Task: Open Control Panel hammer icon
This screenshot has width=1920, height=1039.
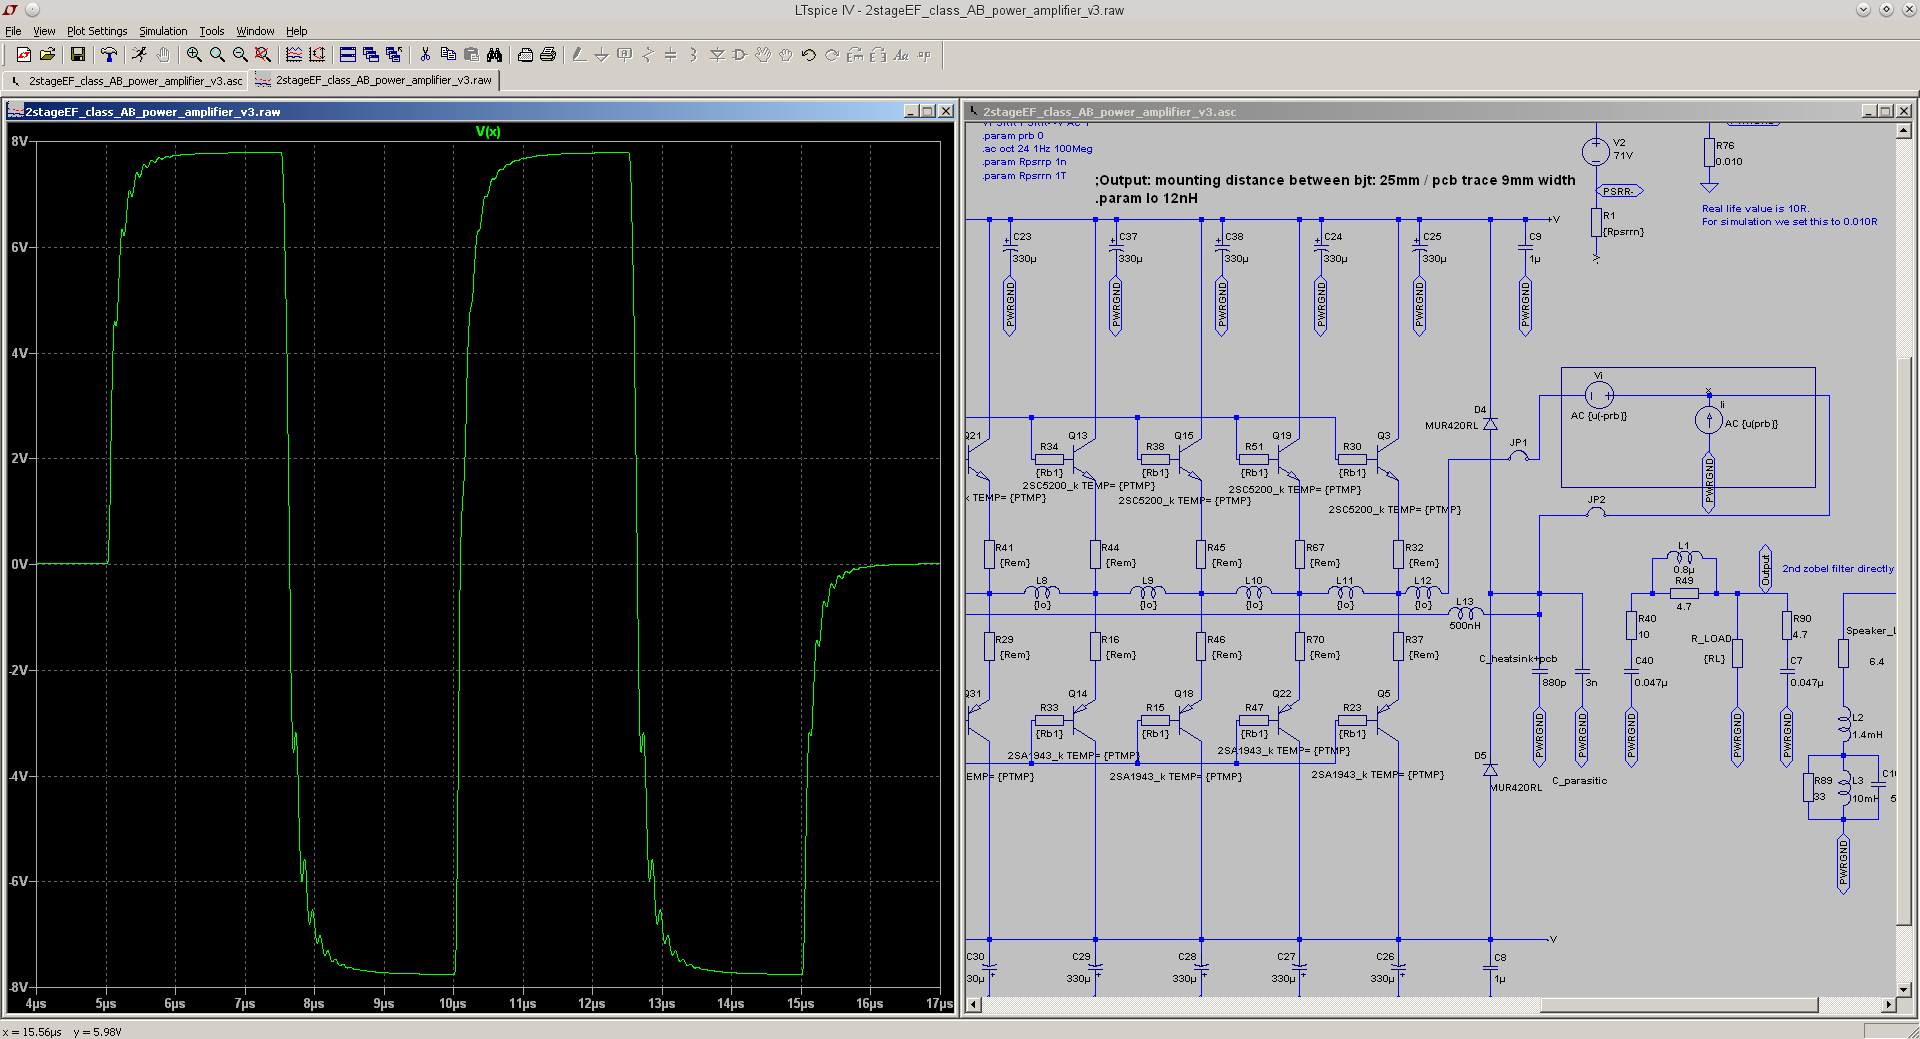Action: coord(109,55)
